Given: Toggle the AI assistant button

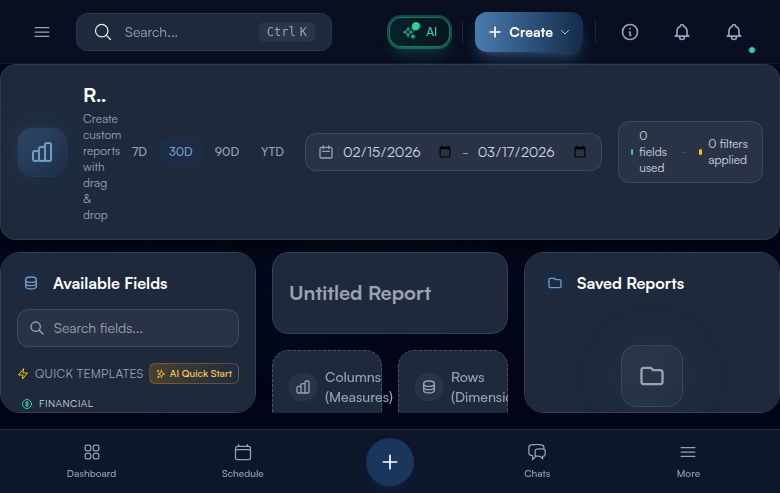Looking at the screenshot, I should [x=420, y=32].
